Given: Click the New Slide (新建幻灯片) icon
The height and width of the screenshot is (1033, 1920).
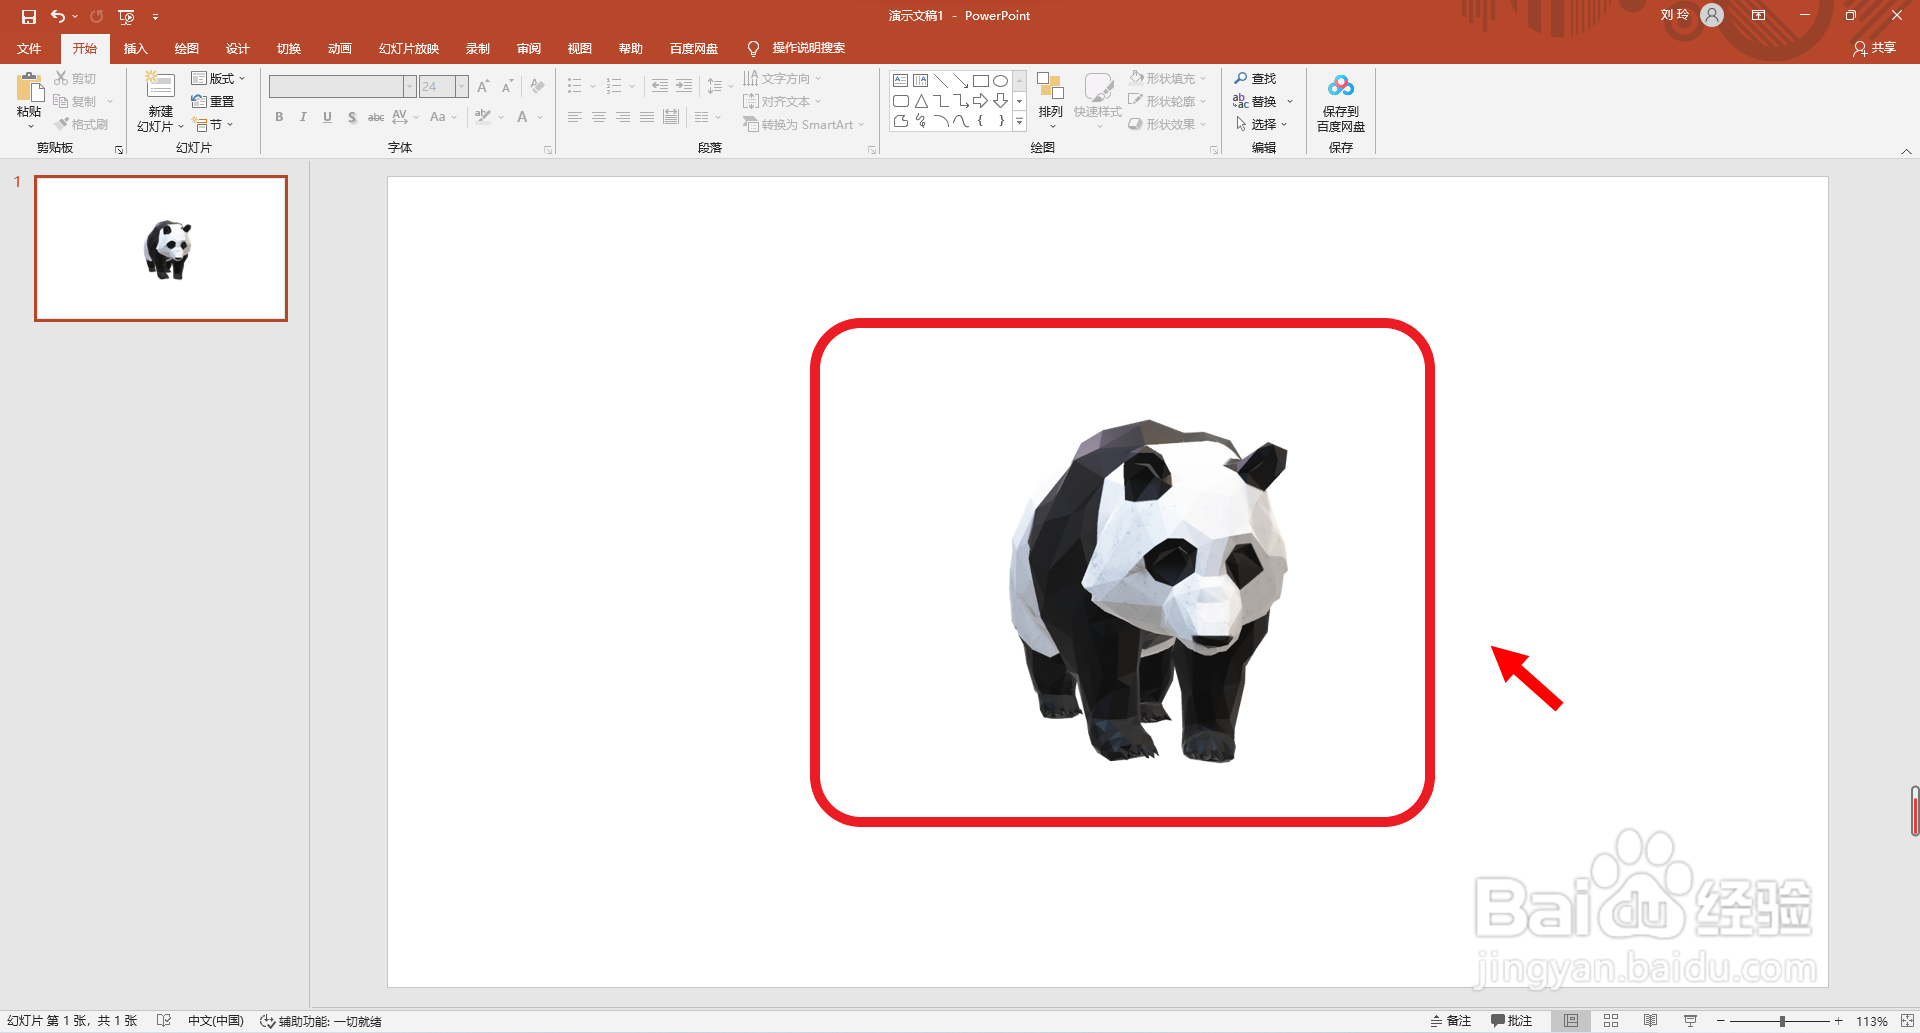Looking at the screenshot, I should pyautogui.click(x=160, y=86).
